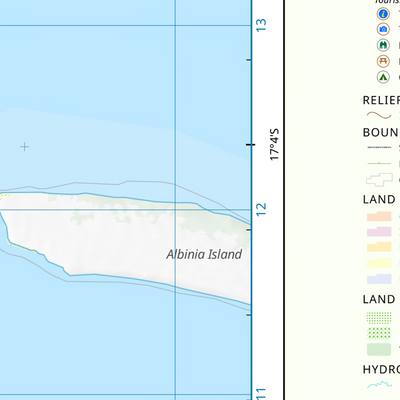Click the blue watercourse line symbol
The image size is (400, 400).
click(x=379, y=385)
